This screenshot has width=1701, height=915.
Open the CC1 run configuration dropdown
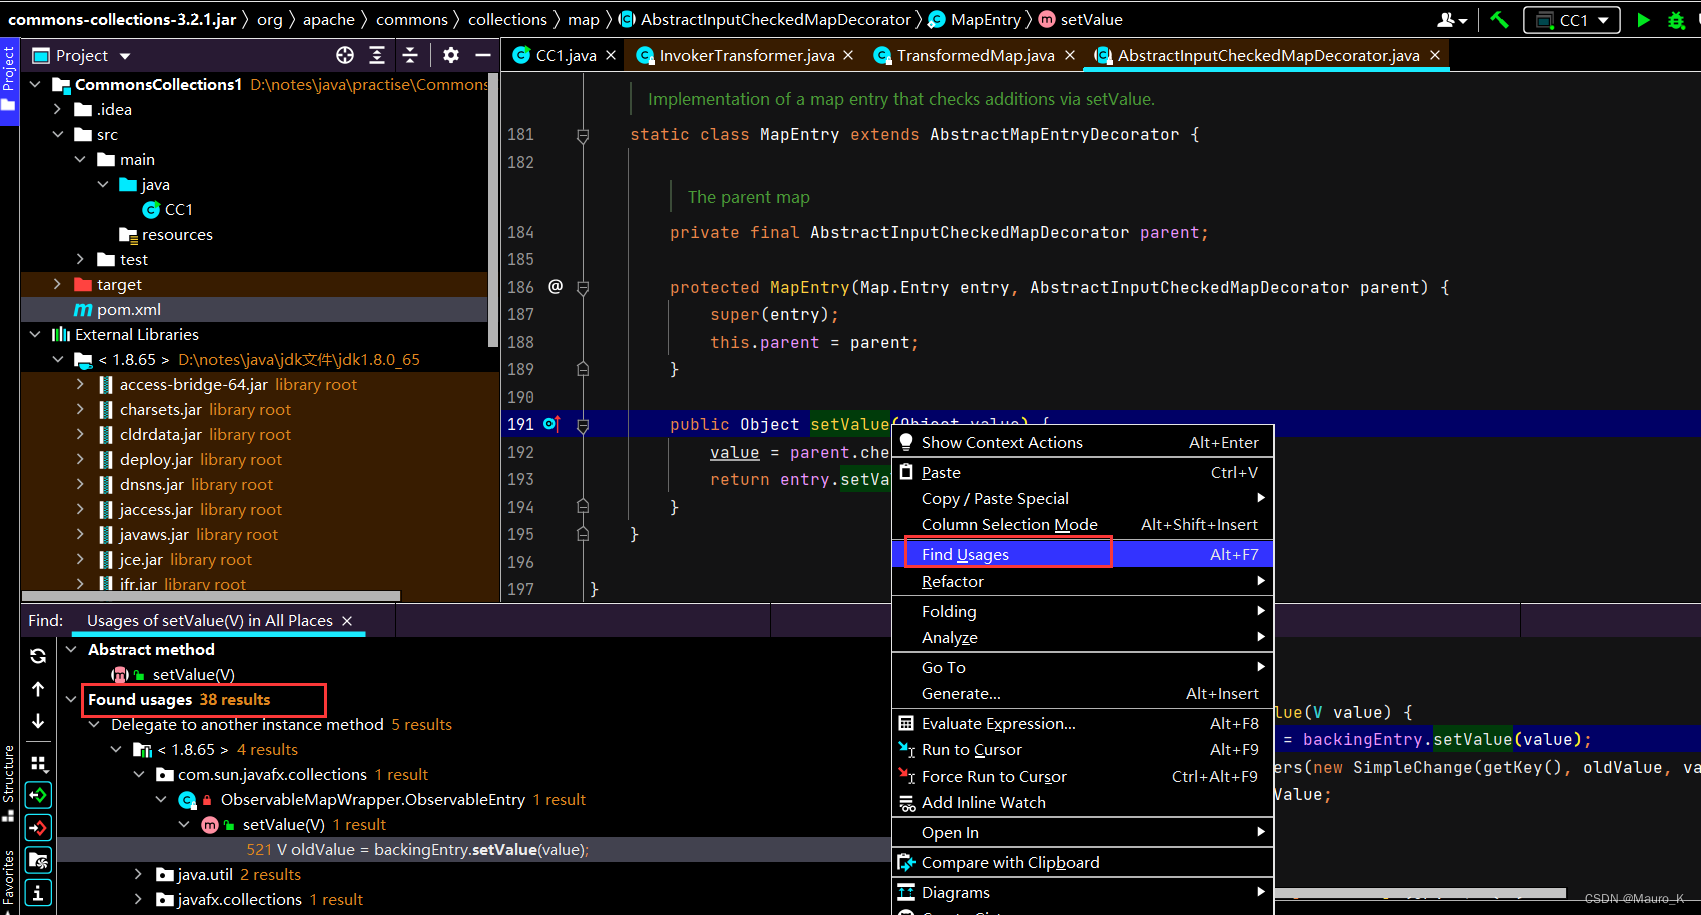click(x=1572, y=20)
